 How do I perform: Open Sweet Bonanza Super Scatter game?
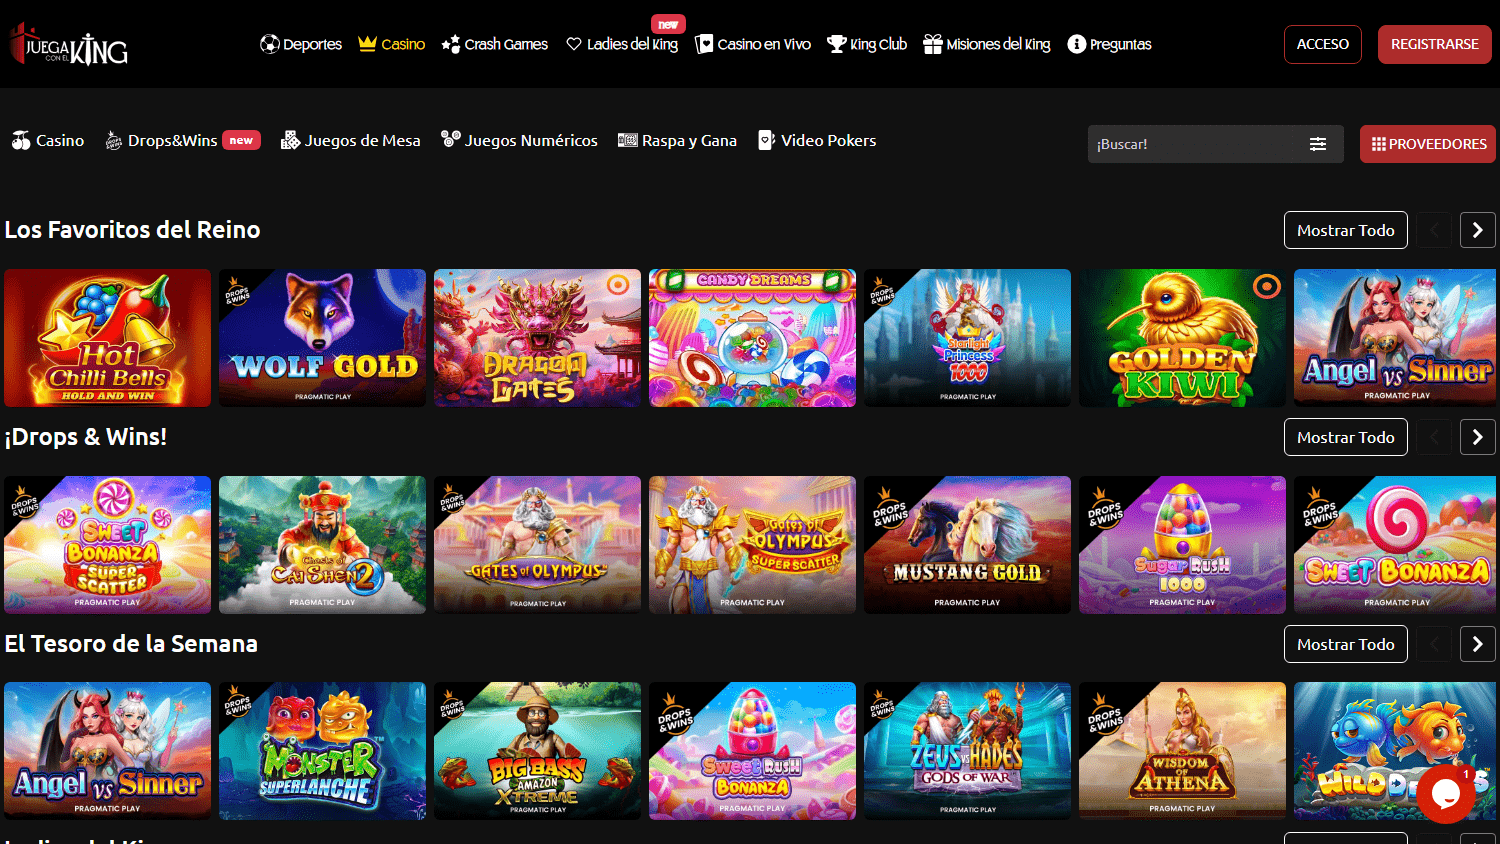tap(107, 545)
